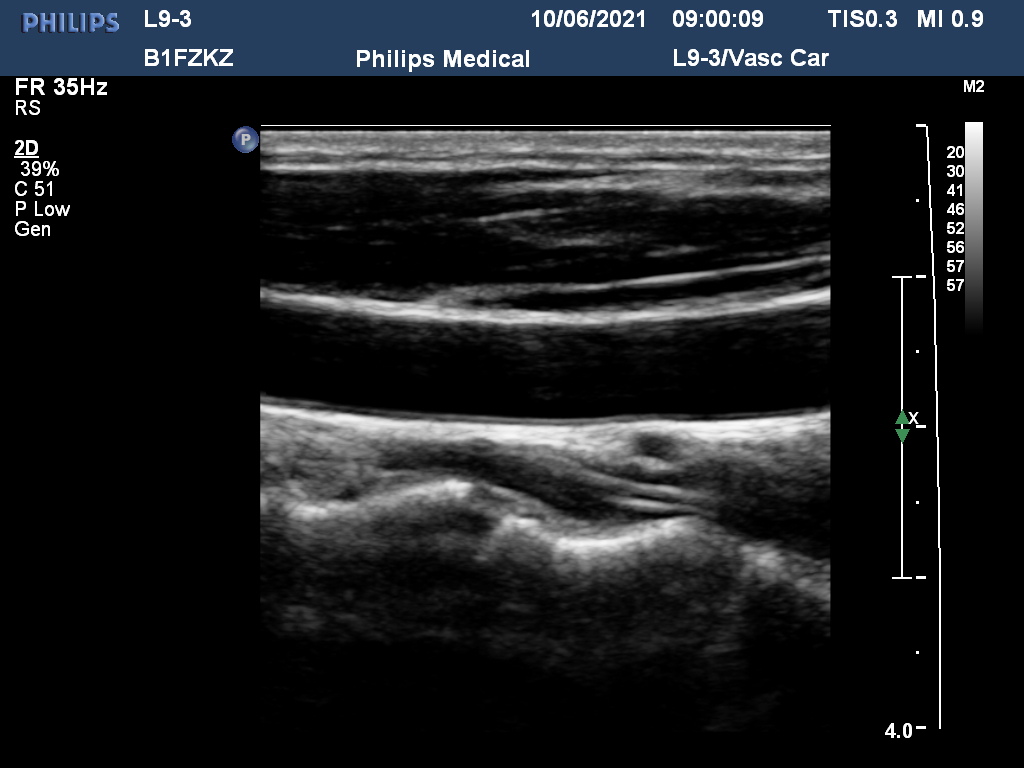This screenshot has height=768, width=1024.
Task: Click the M2 map indicator
Action: [973, 86]
